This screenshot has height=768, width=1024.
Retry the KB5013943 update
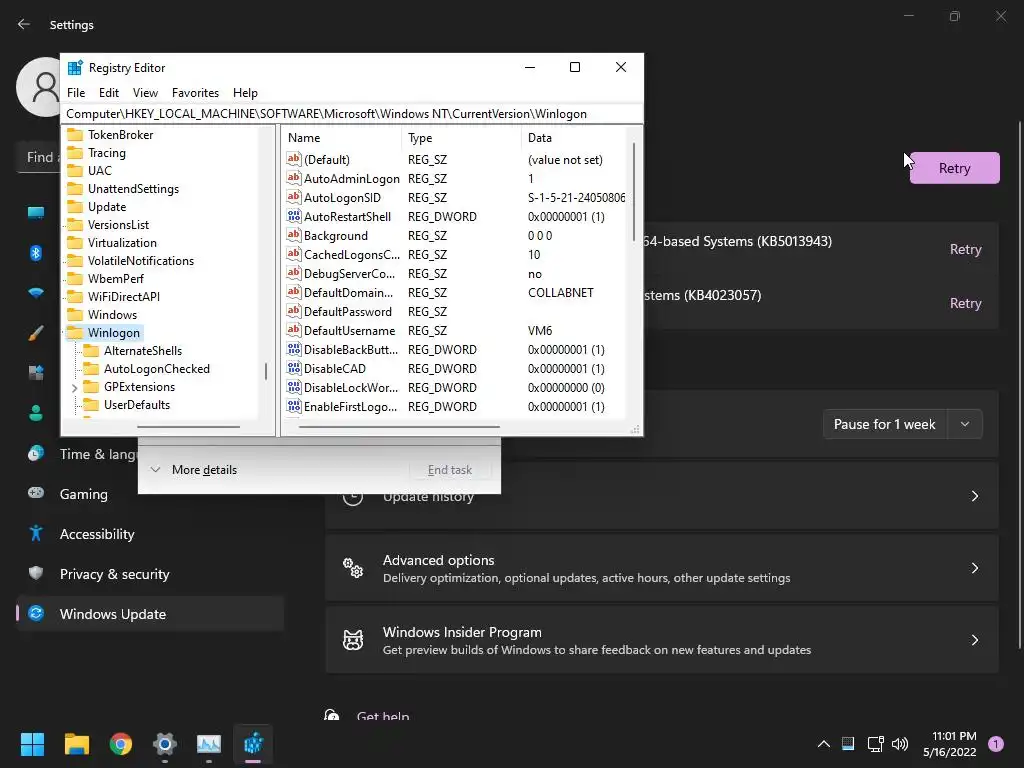[x=965, y=249]
